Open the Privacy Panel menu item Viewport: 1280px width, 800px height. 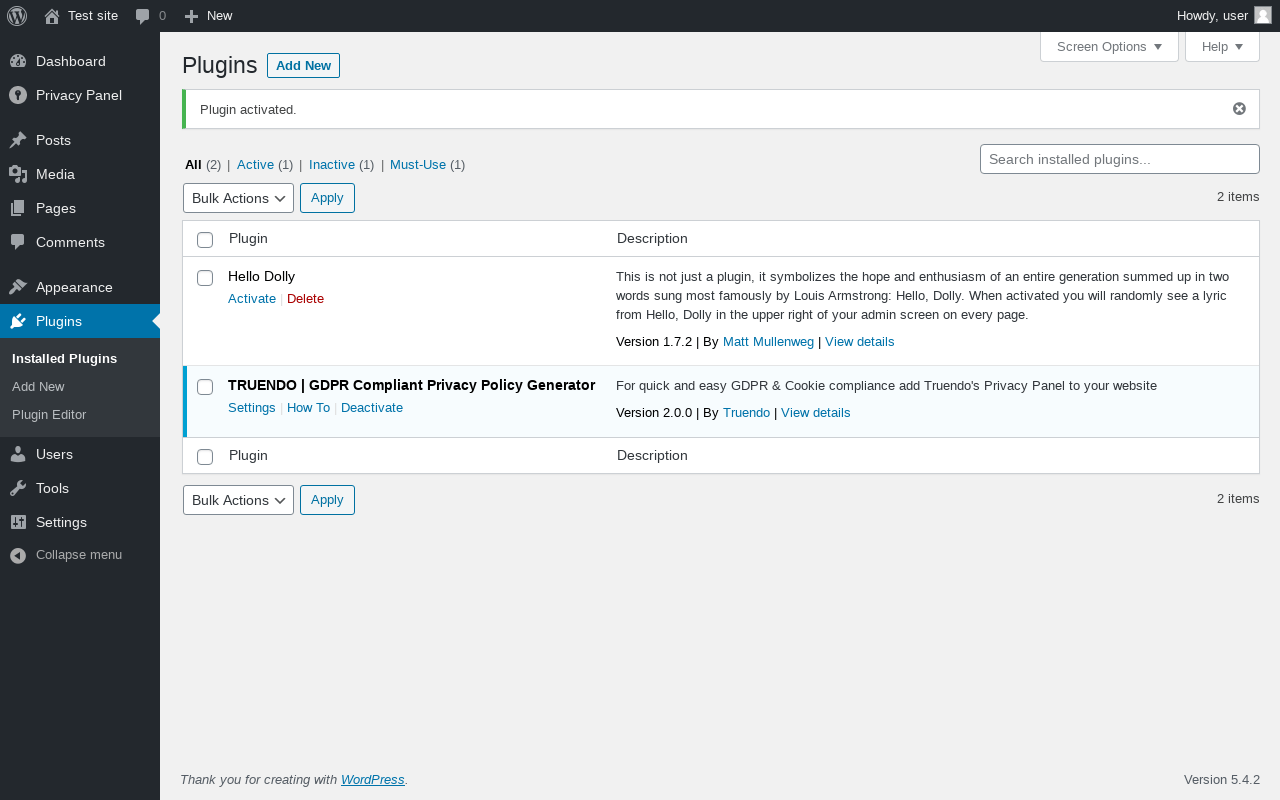(x=80, y=95)
